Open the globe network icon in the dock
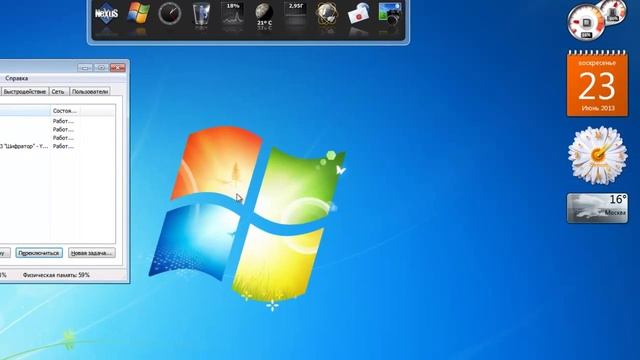The height and width of the screenshot is (360, 640). click(x=327, y=14)
